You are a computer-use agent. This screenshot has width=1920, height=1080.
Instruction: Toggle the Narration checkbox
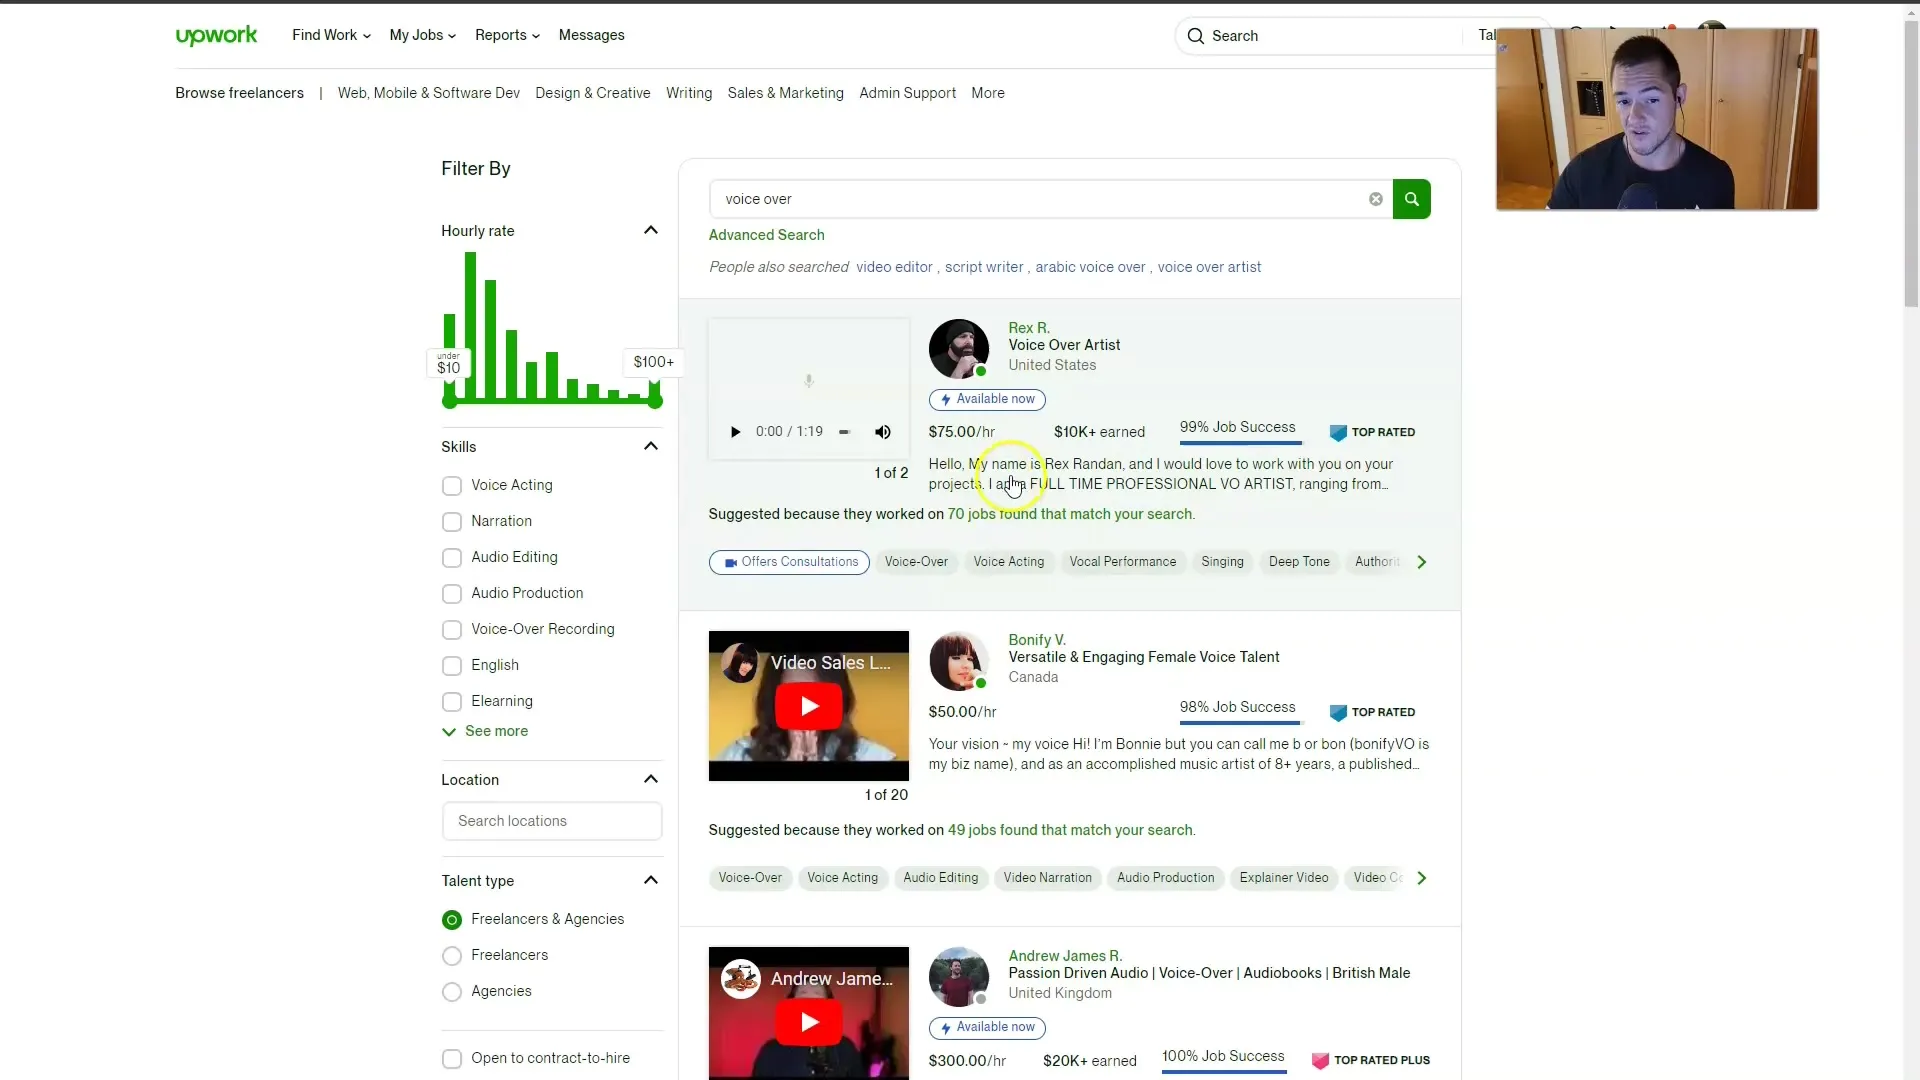pos(451,521)
